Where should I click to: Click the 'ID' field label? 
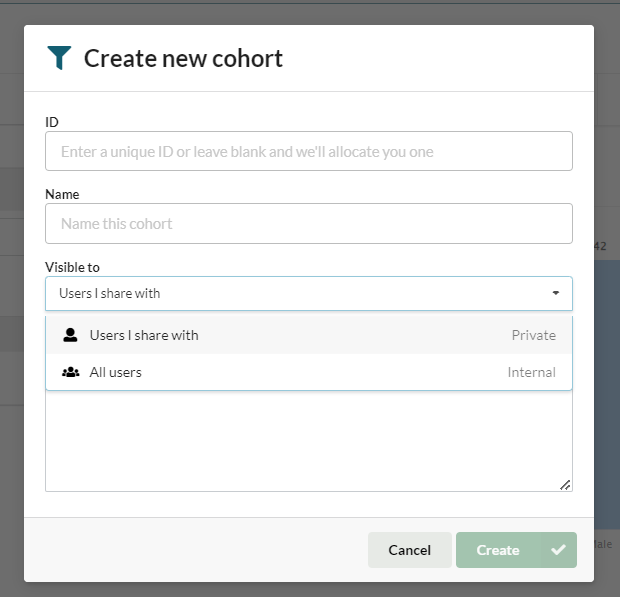point(52,121)
